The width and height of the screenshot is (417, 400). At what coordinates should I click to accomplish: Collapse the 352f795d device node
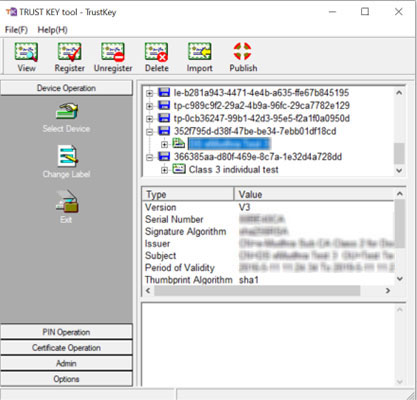[x=150, y=132]
